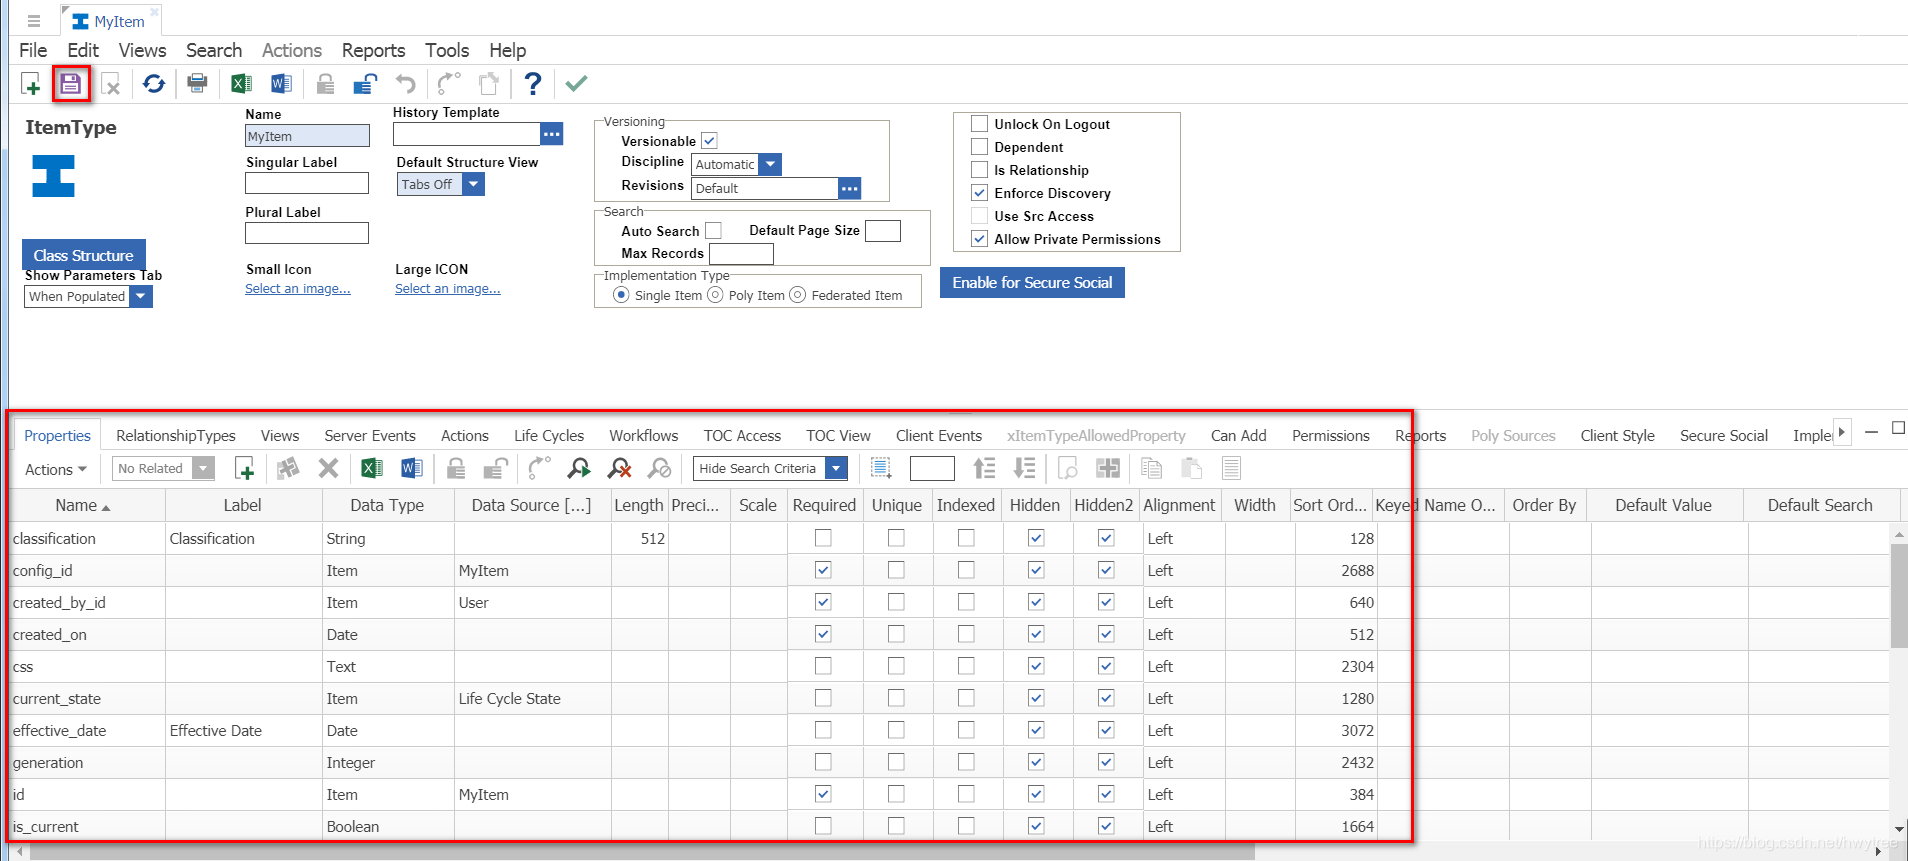
Task: Open Revisions ellipsis picker
Action: coord(849,188)
